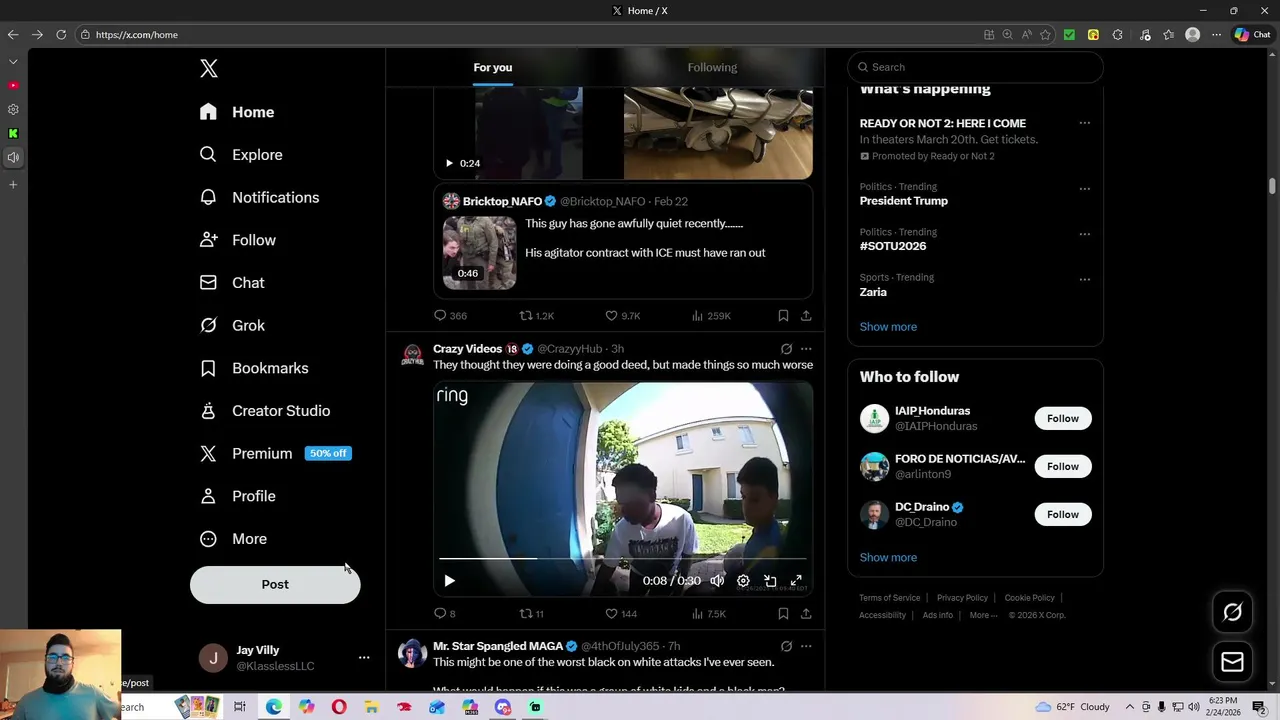Image resolution: width=1280 pixels, height=720 pixels.
Task: Open Crazy Videos profile avatar
Action: point(412,356)
